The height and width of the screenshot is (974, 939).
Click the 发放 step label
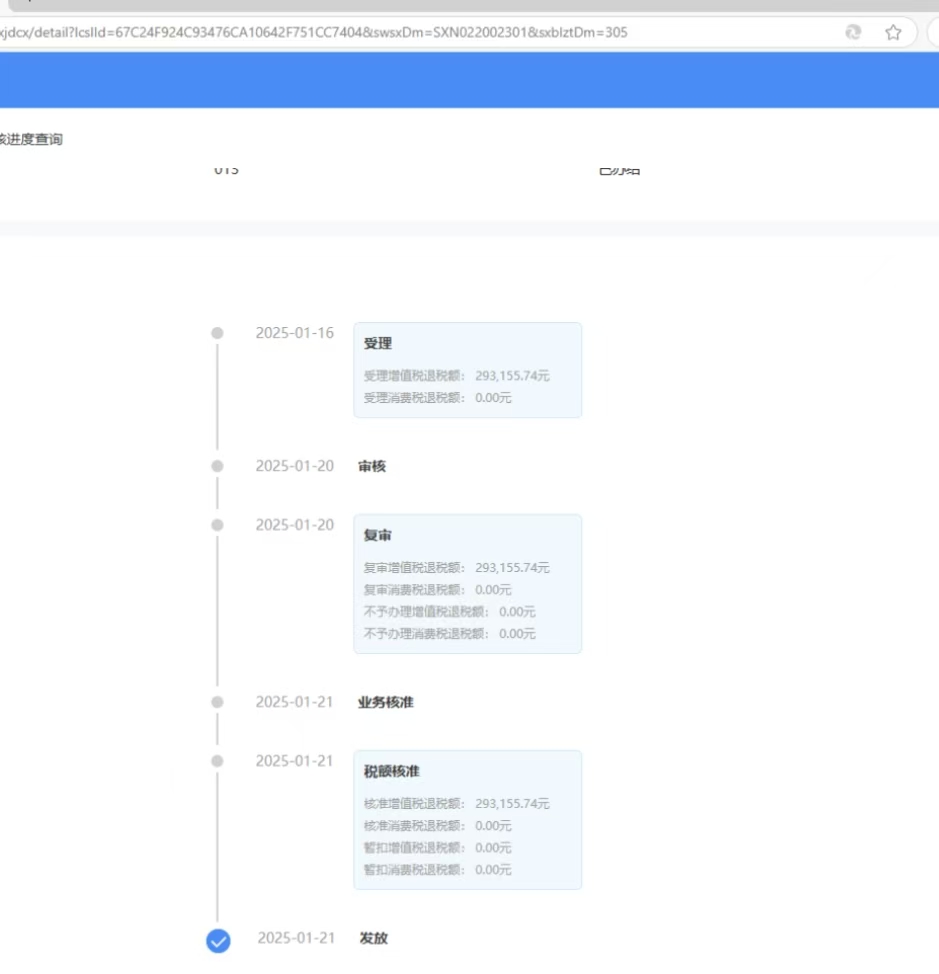click(374, 938)
